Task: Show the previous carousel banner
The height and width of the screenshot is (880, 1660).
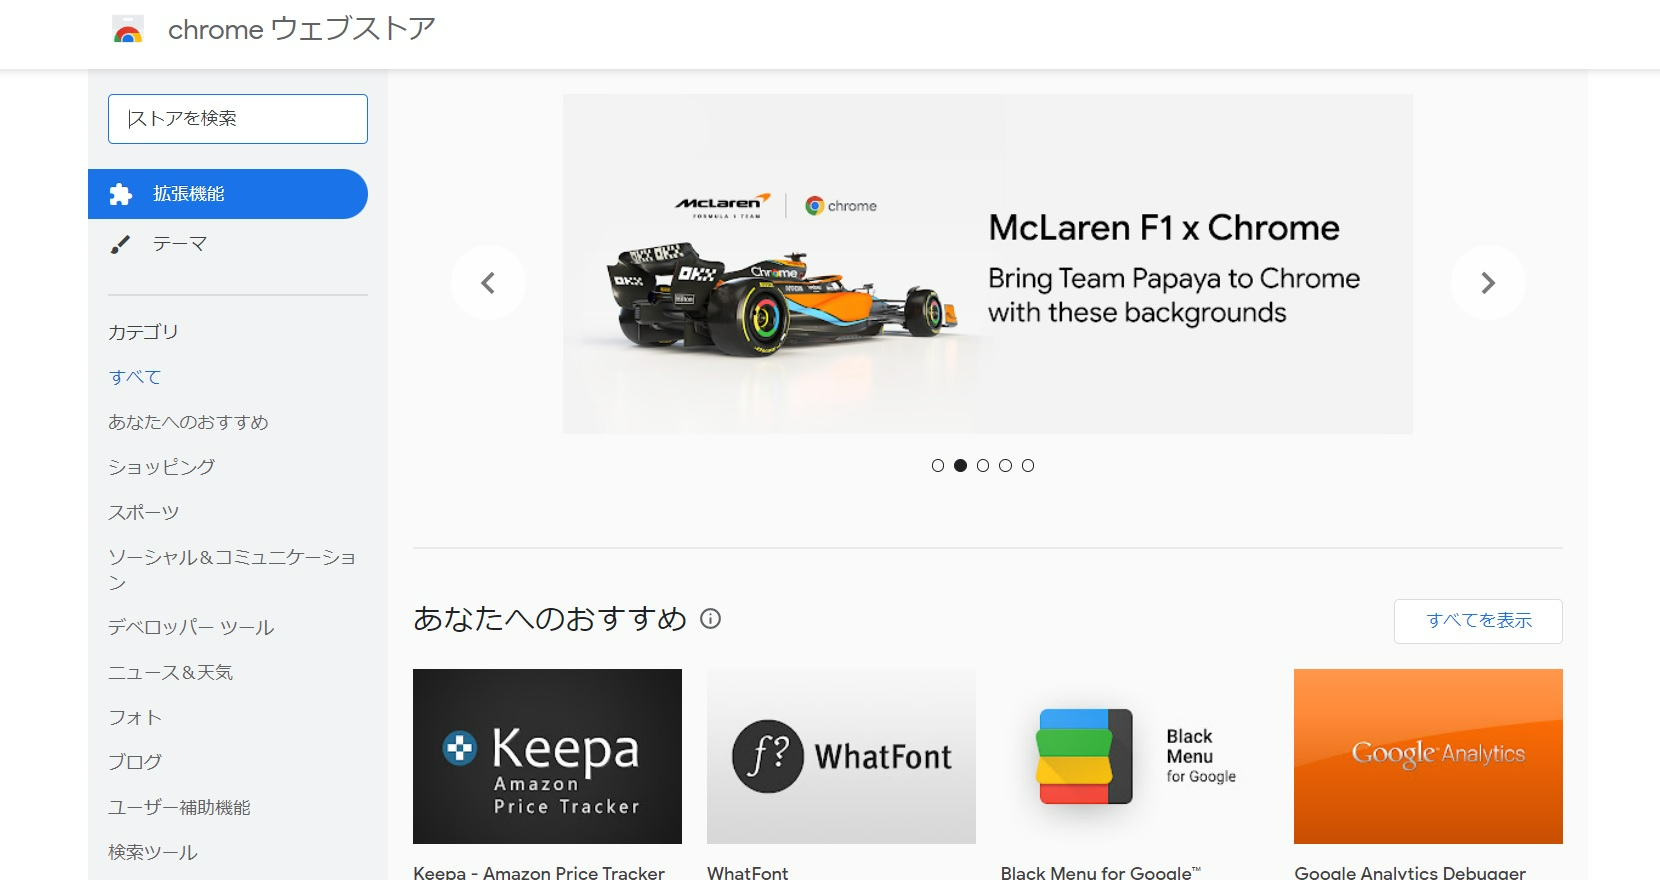Action: click(488, 283)
